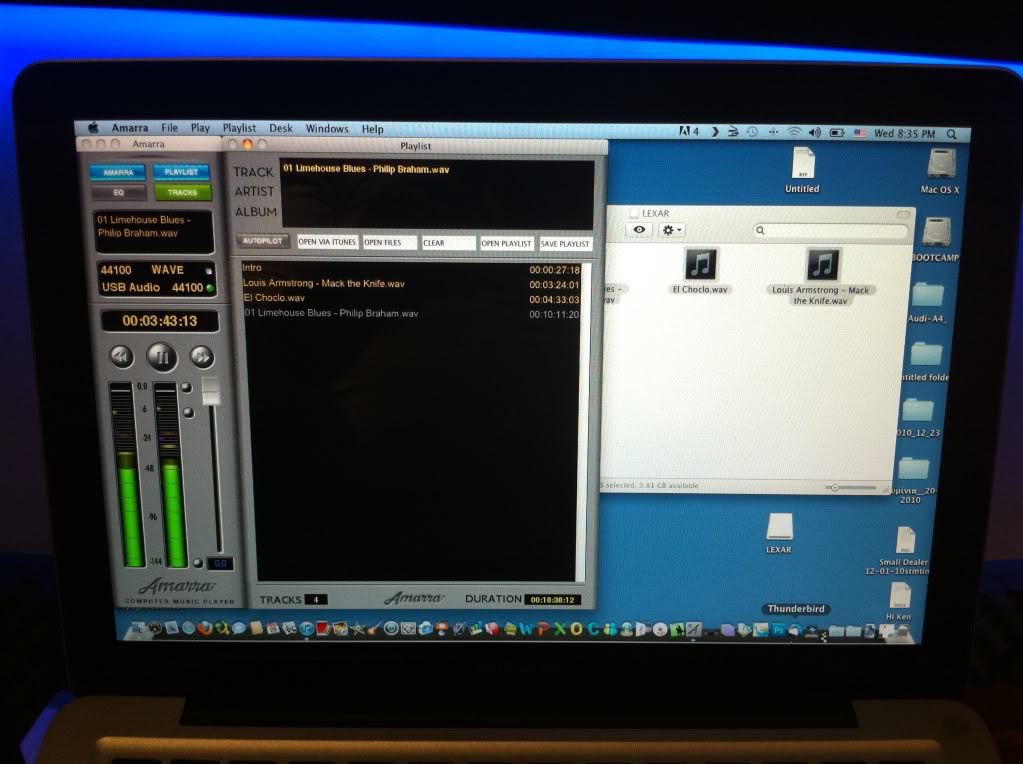Toggle the AMARRA mode button

coord(118,172)
